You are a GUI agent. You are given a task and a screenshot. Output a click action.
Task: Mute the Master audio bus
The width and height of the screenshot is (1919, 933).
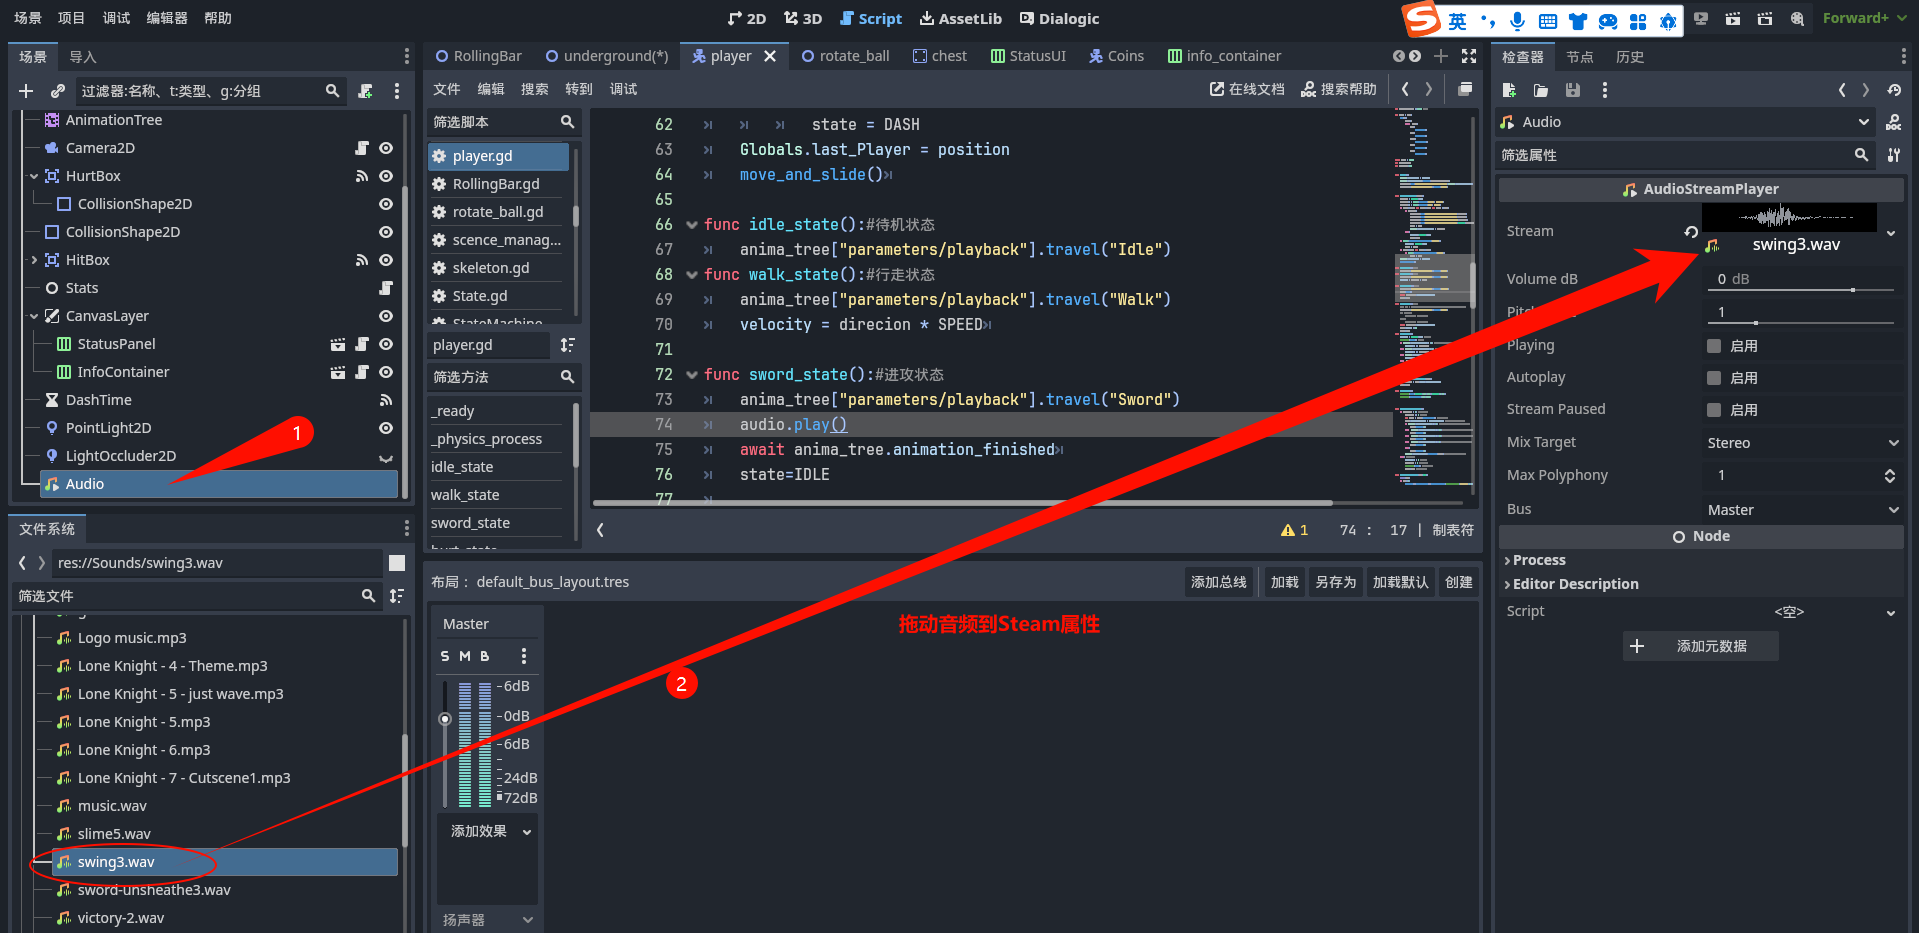(465, 656)
